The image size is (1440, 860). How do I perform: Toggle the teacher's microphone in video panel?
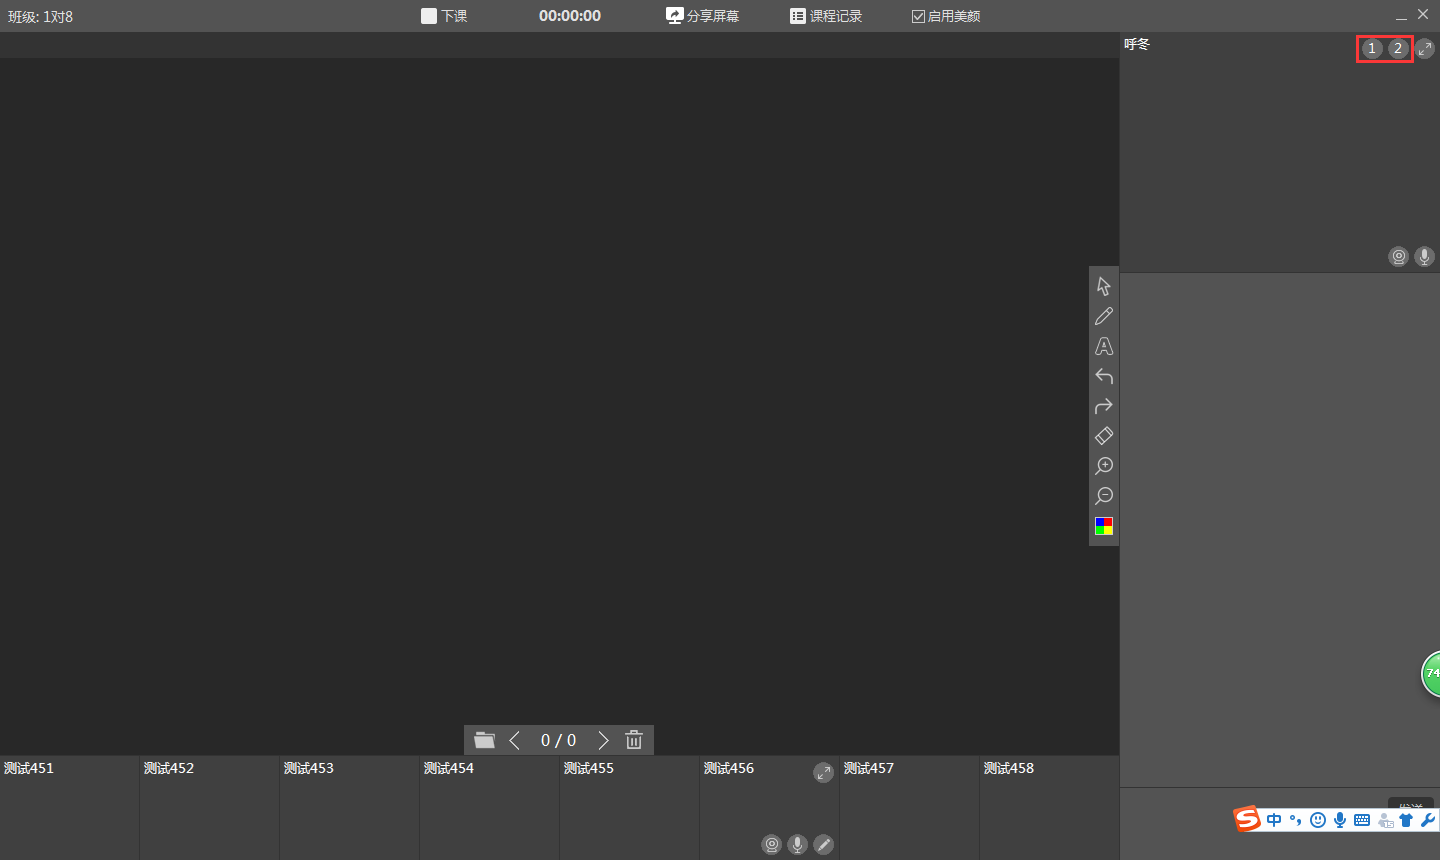pyautogui.click(x=1424, y=257)
